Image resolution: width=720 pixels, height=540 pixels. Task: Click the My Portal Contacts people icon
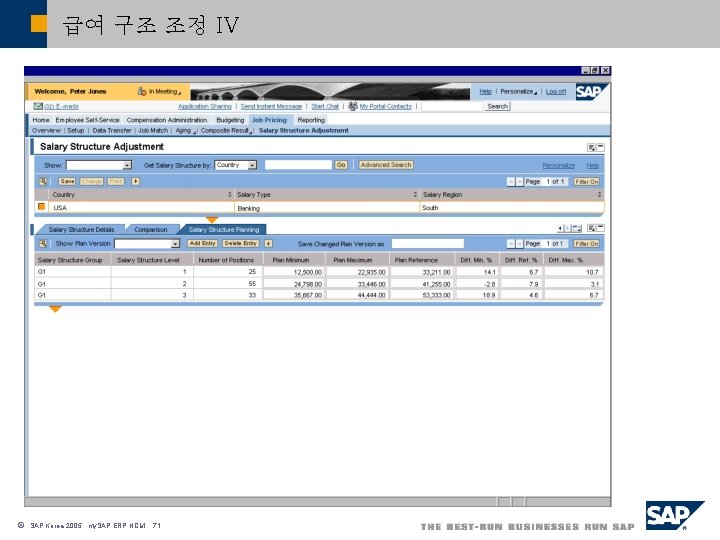[x=353, y=106]
